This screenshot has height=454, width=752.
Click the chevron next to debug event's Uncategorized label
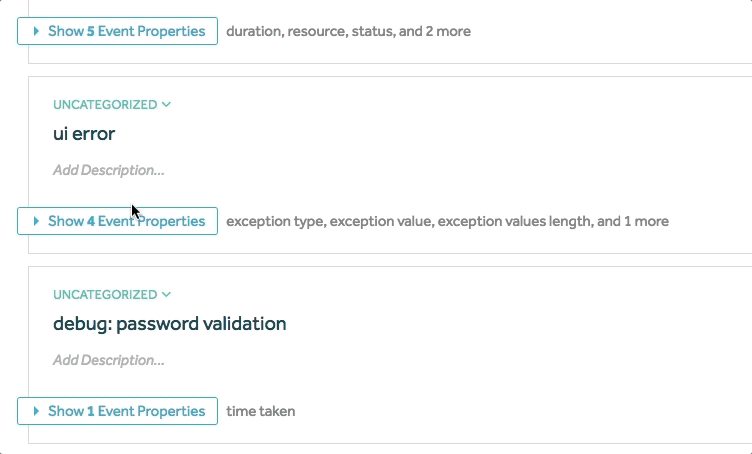[167, 295]
